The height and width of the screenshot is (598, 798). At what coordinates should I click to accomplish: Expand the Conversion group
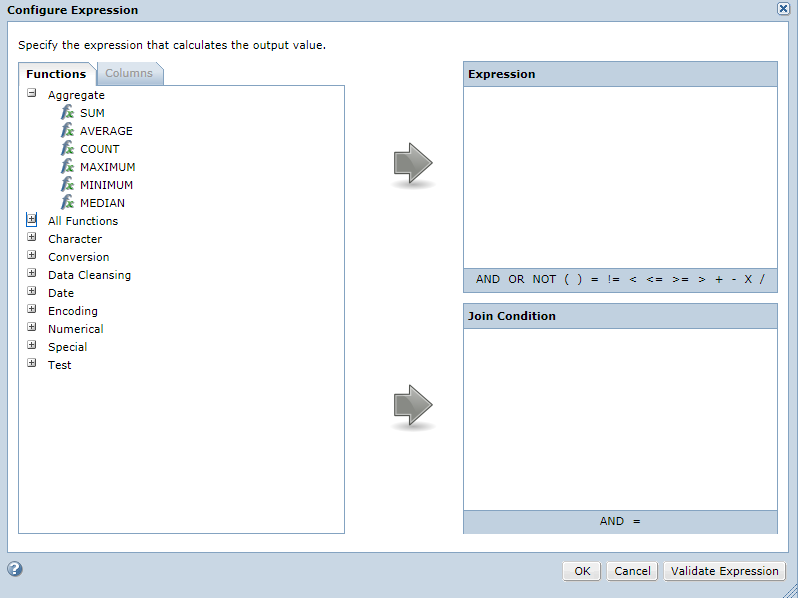click(32, 255)
